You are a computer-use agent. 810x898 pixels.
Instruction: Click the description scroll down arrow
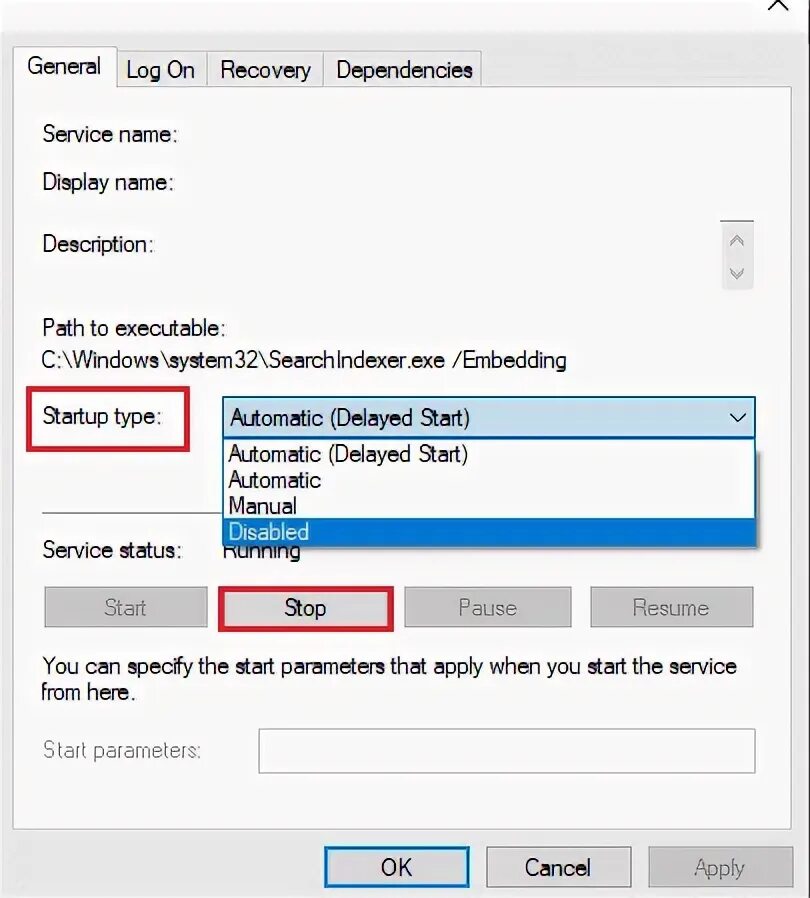click(737, 273)
